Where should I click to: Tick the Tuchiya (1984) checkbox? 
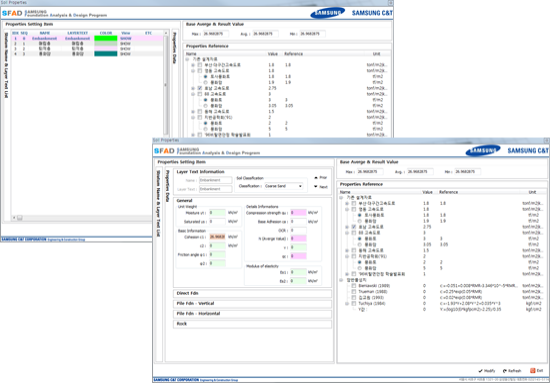(354, 303)
